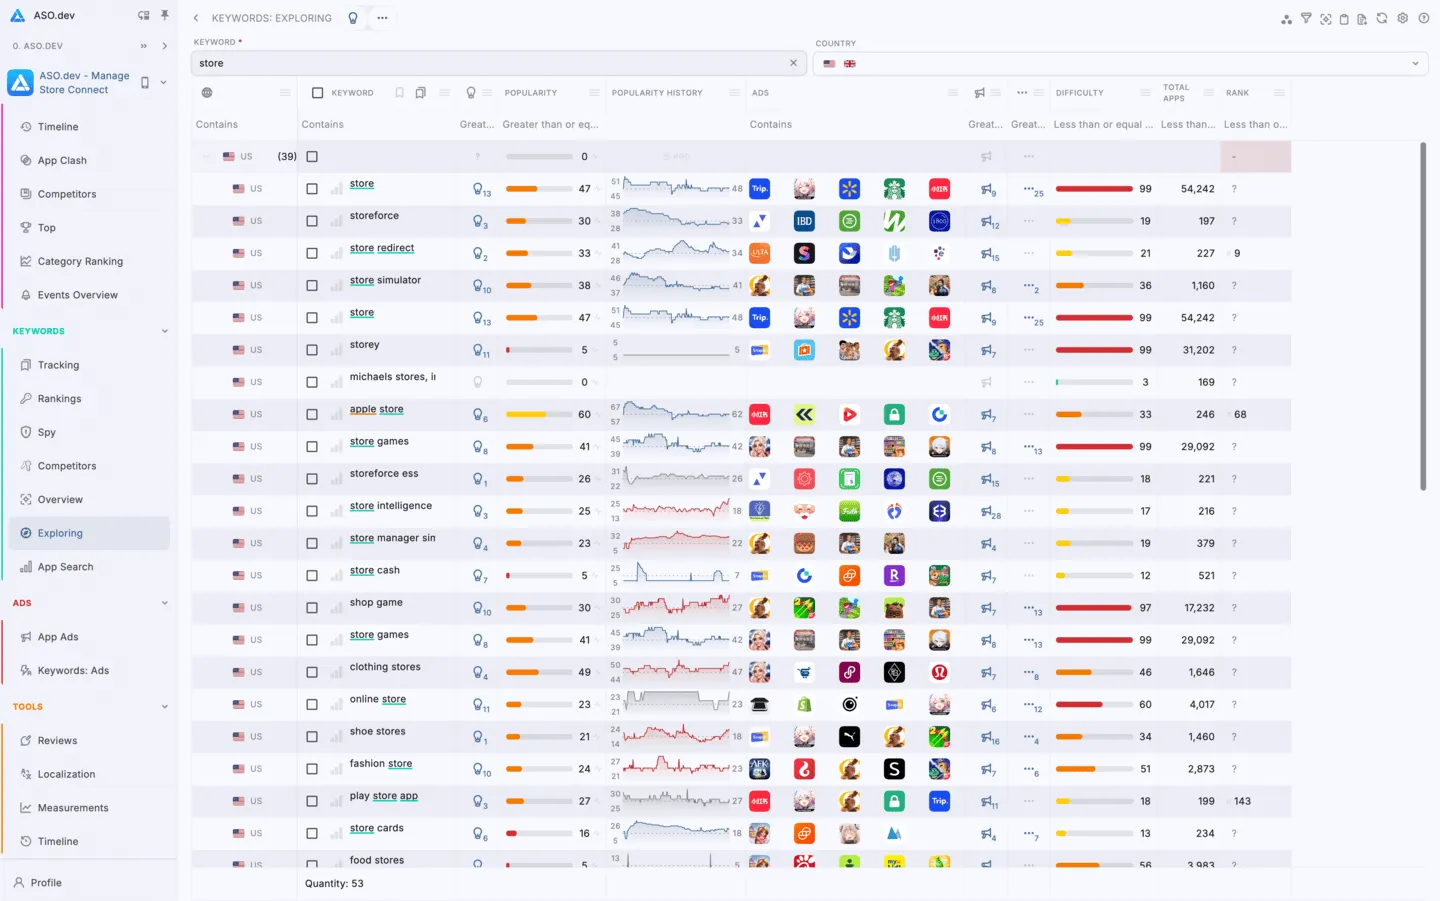Viewport: 1440px width, 901px height.
Task: Click the store simulator keyword link
Action: click(385, 281)
